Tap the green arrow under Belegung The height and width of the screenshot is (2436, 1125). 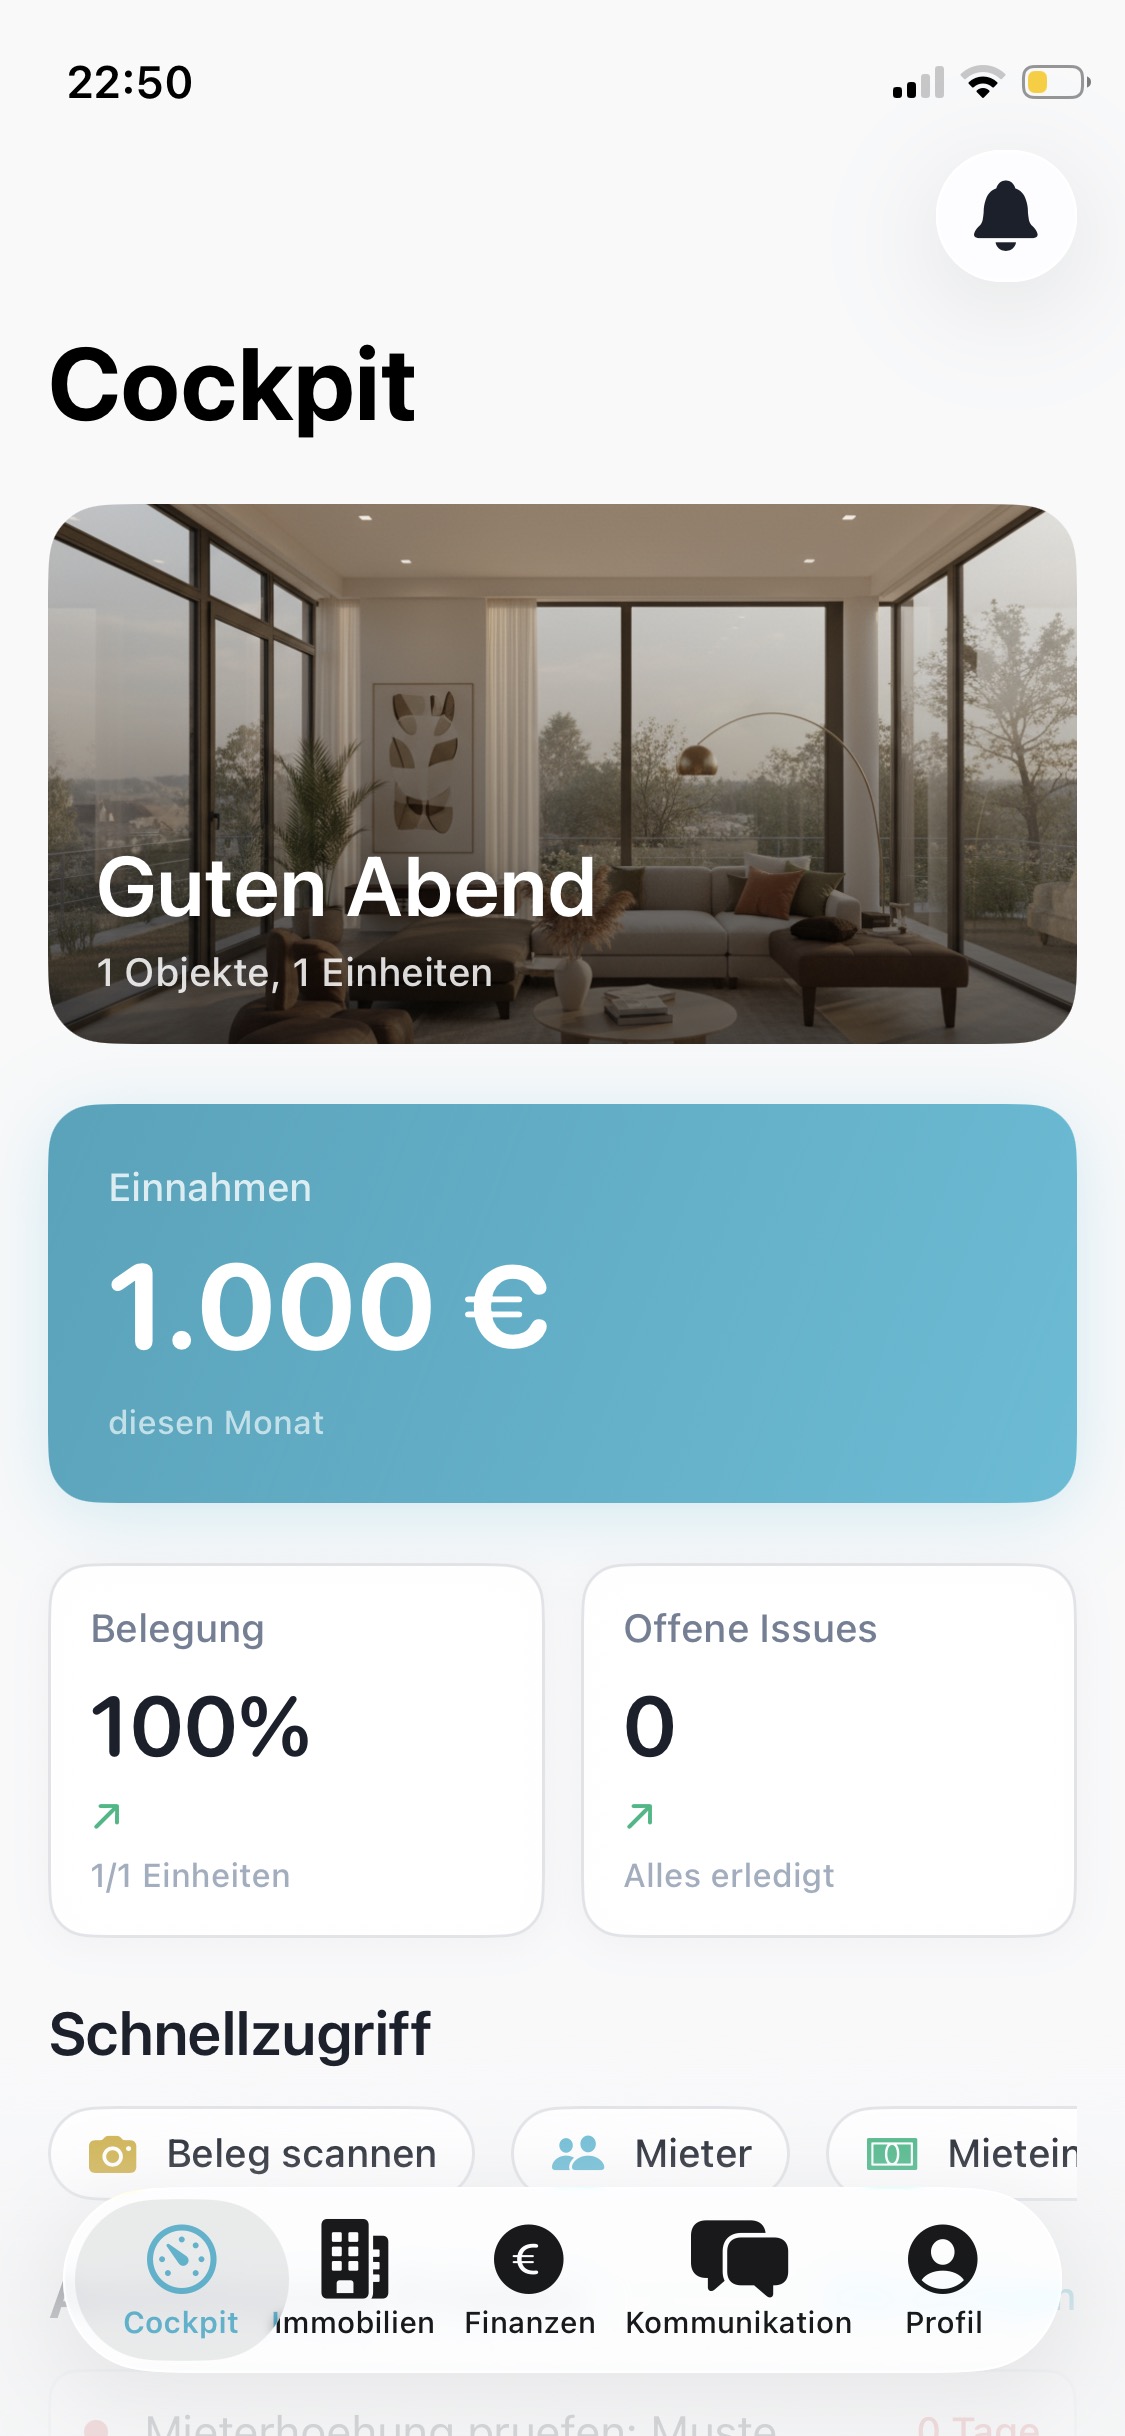(107, 1815)
